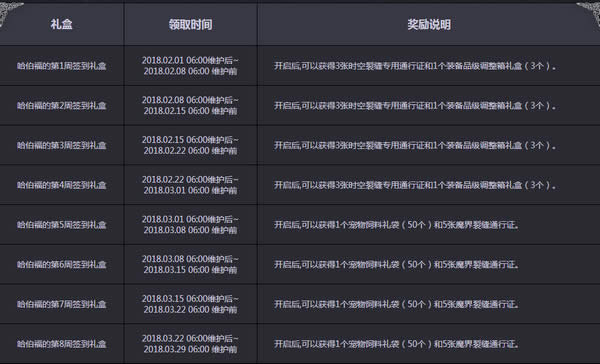Click the claim time starting 2018.03.01
Screen dimensions: 600x364
point(190,225)
